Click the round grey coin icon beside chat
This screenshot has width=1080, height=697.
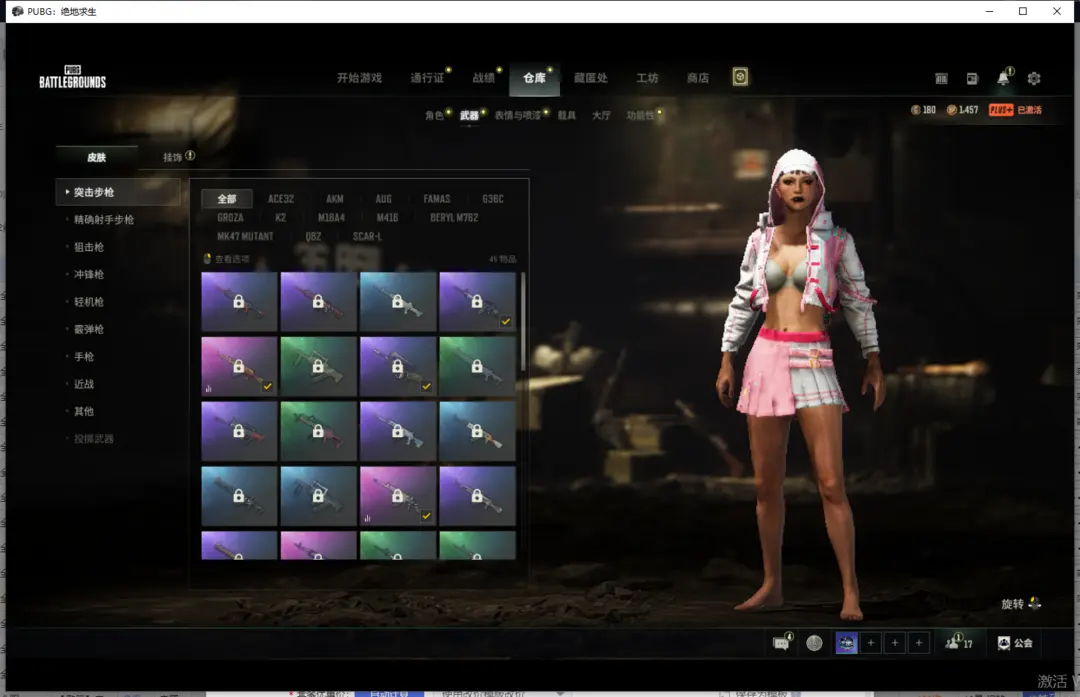tap(814, 643)
